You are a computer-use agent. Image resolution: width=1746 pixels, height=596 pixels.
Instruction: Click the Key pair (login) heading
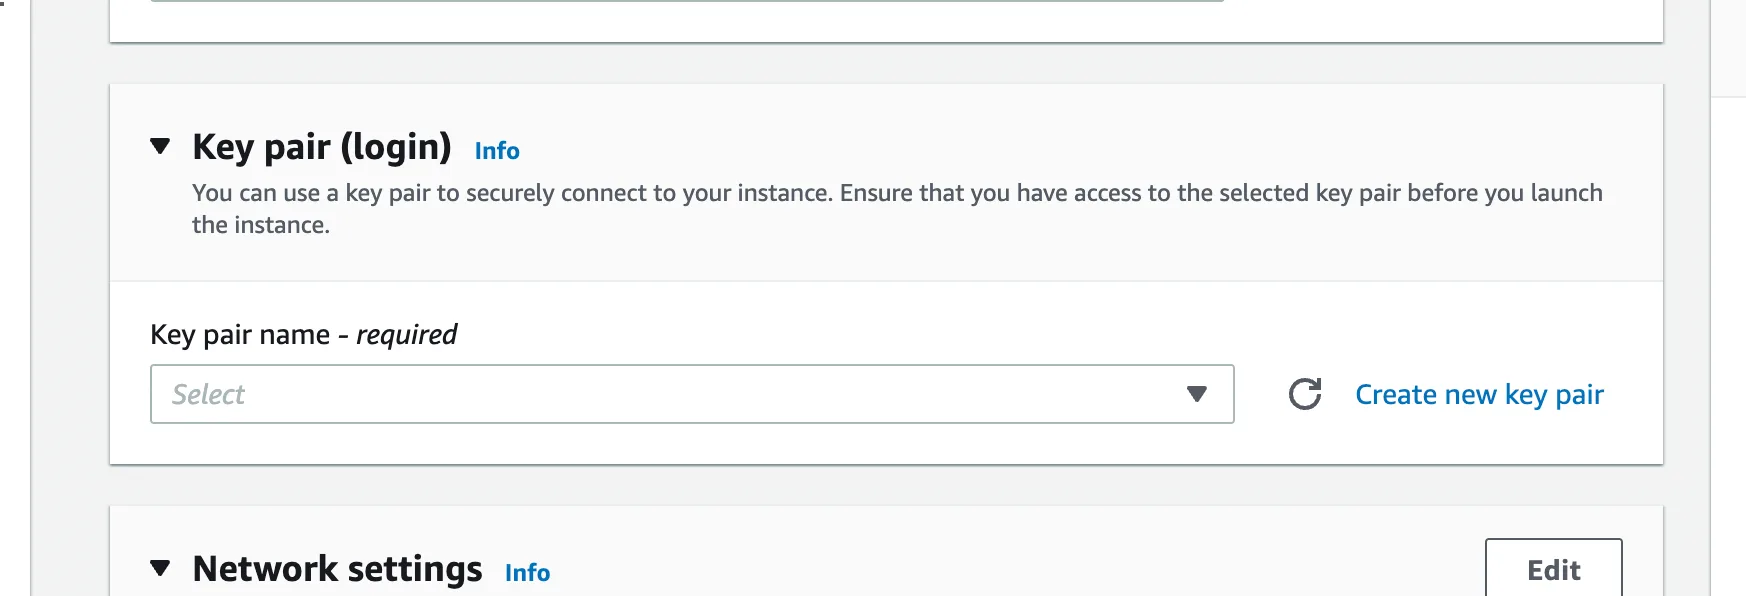click(x=322, y=147)
